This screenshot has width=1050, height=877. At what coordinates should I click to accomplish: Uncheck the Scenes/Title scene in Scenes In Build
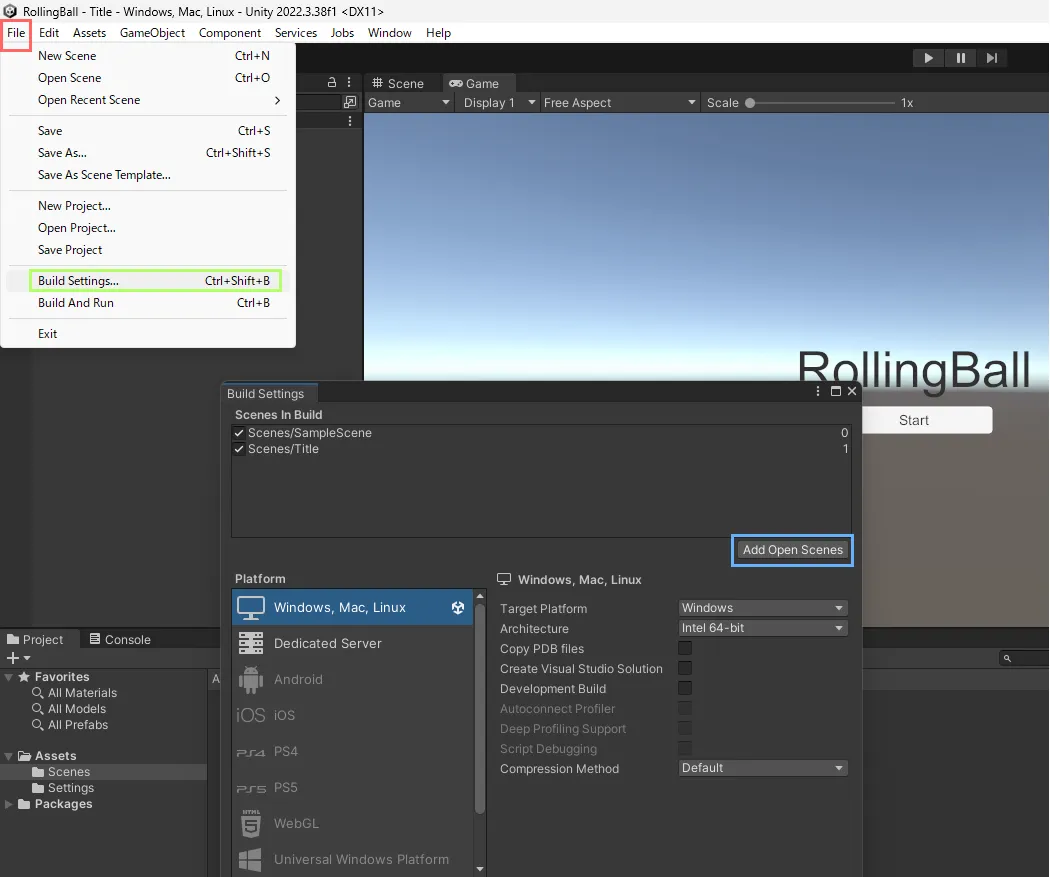coord(239,448)
